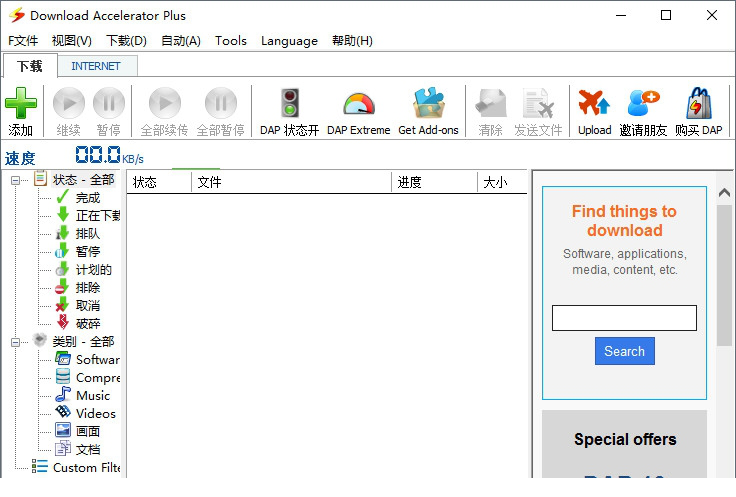The image size is (736, 497).
Task: Select the 暂停 (Paused) tree filter
Action: (88, 252)
